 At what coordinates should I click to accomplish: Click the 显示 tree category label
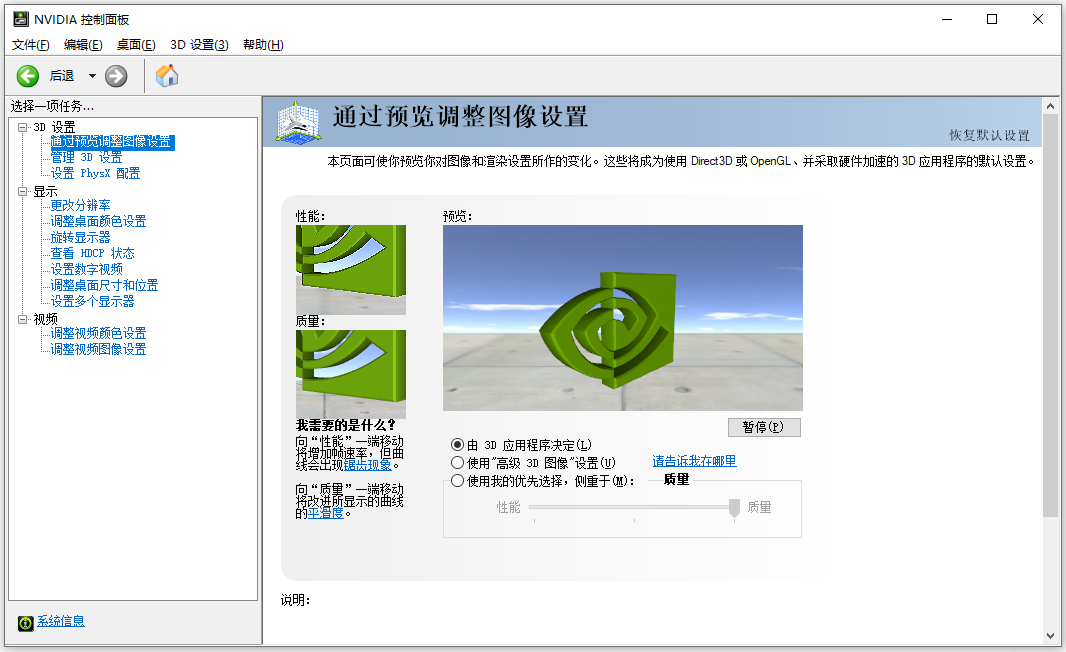pyautogui.click(x=46, y=192)
